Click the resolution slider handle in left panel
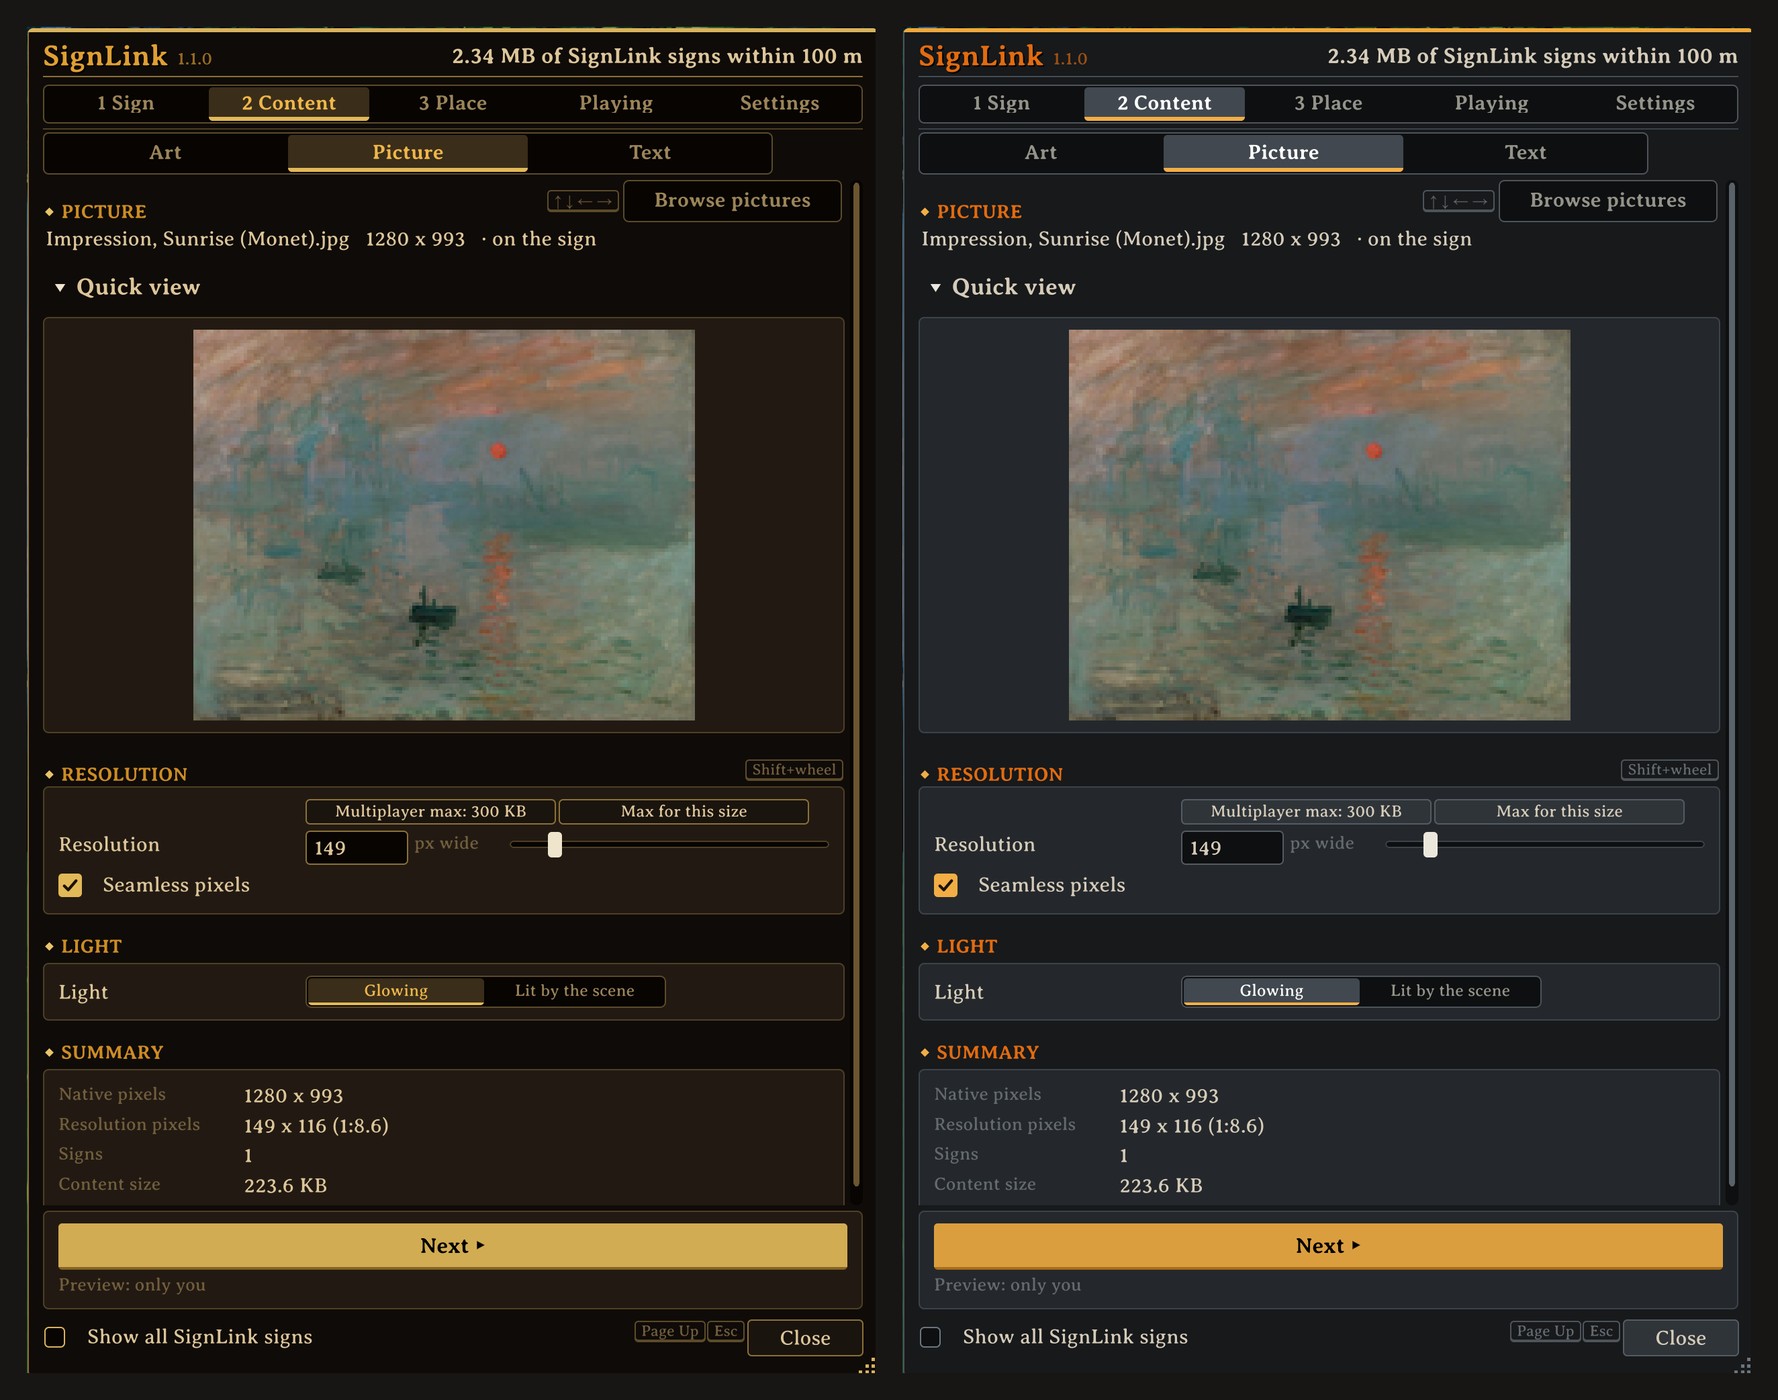This screenshot has height=1400, width=1778. (x=555, y=845)
